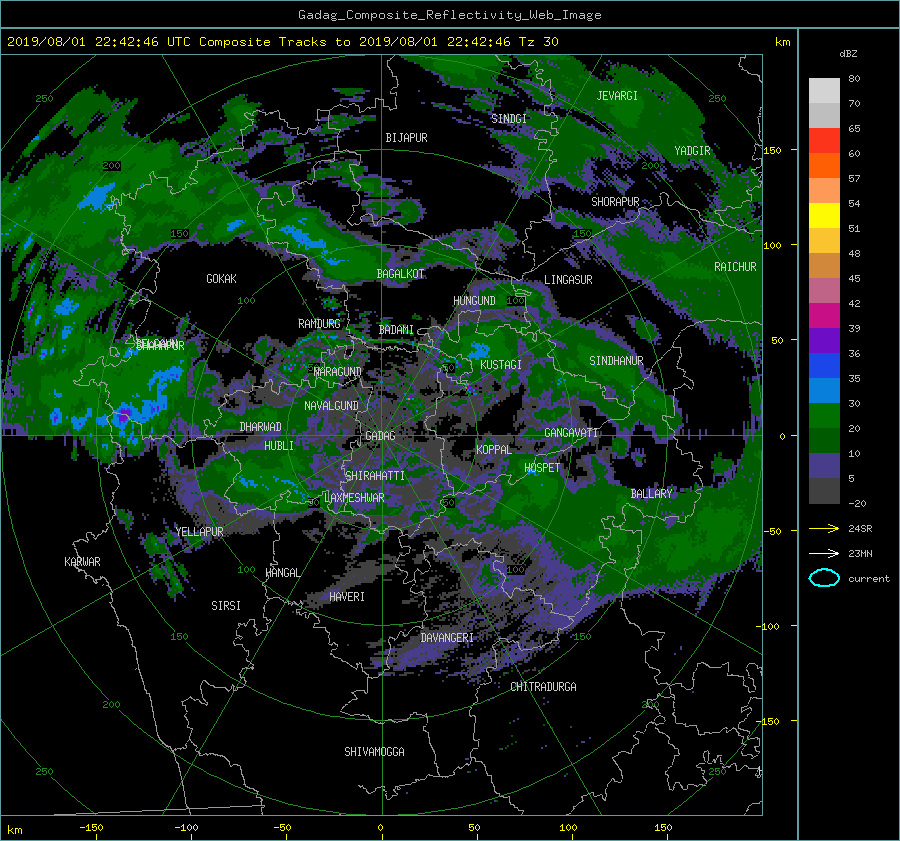This screenshot has height=841, width=900.
Task: Pick the bright green 20 dBZ band
Action: (824, 416)
